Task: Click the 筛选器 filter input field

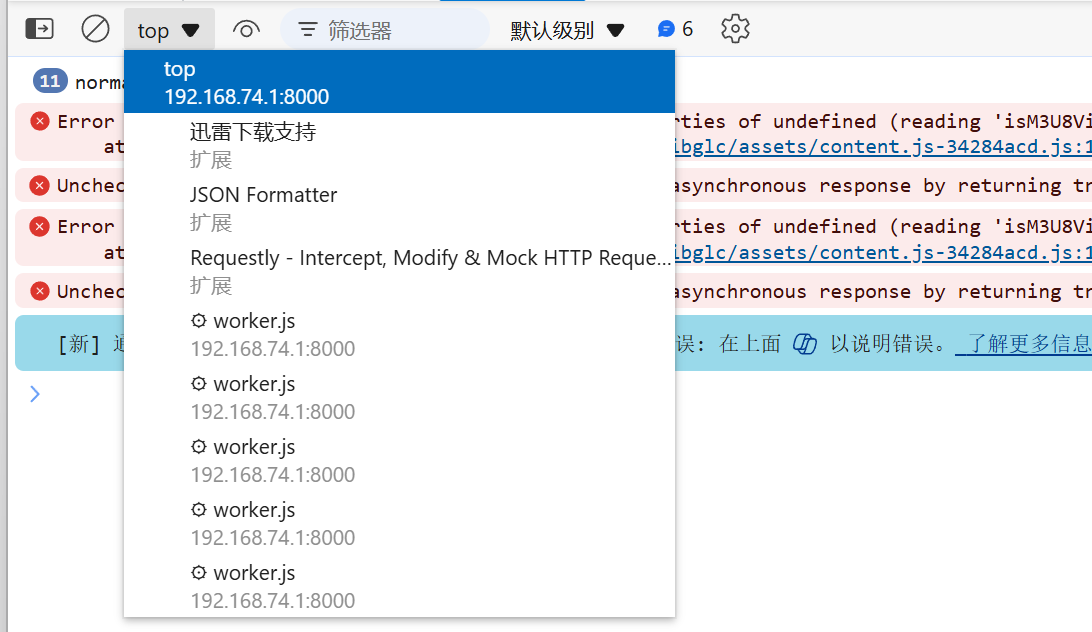Action: [x=400, y=30]
